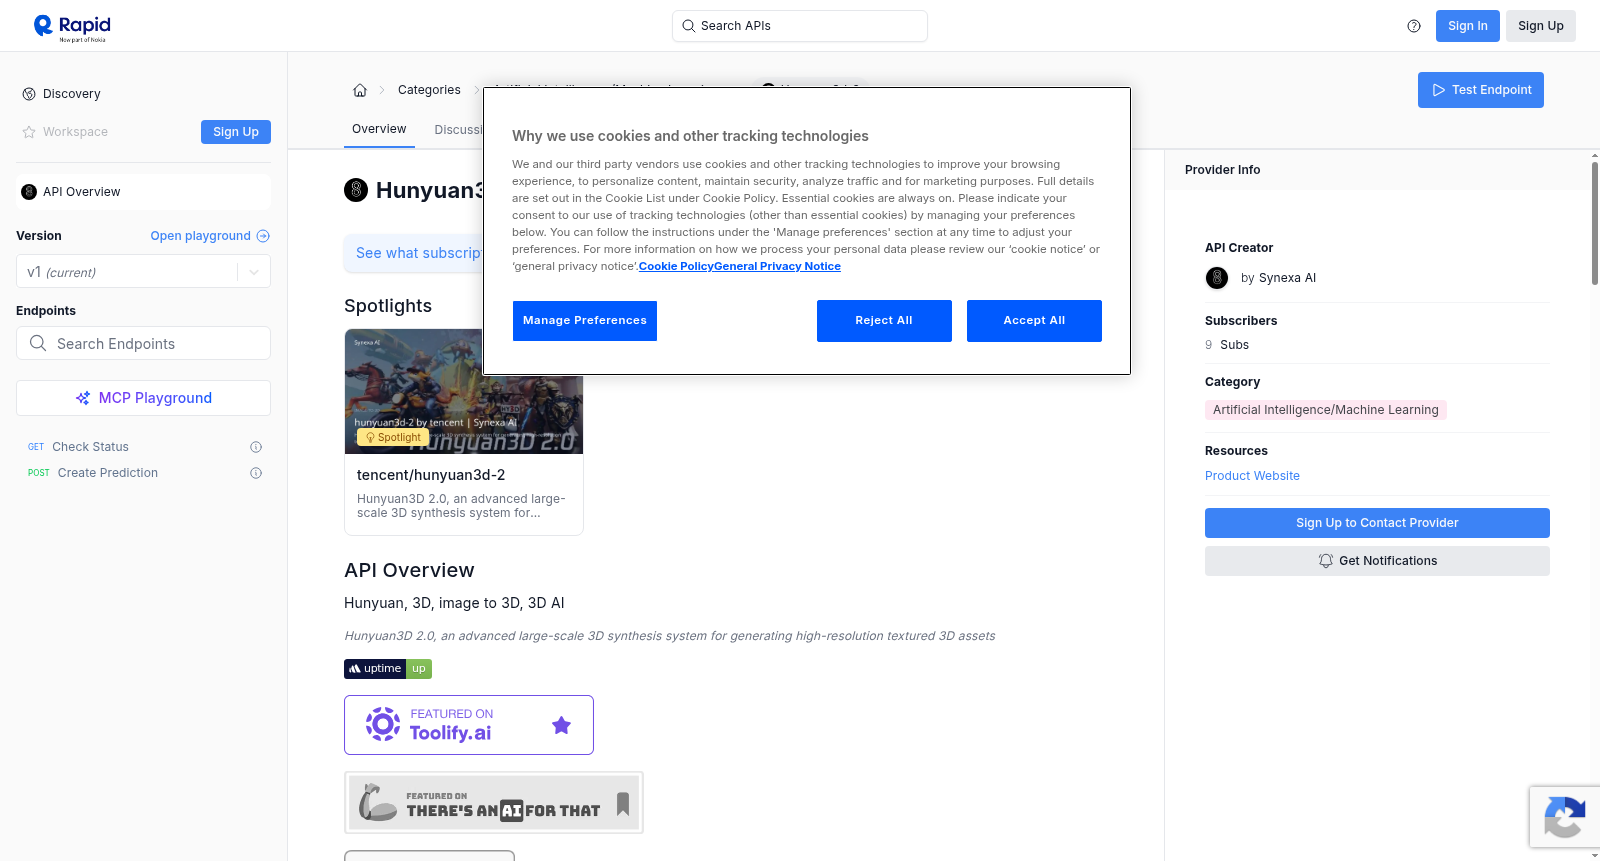
Task: Open the Cookie Policy link
Action: pos(676,266)
